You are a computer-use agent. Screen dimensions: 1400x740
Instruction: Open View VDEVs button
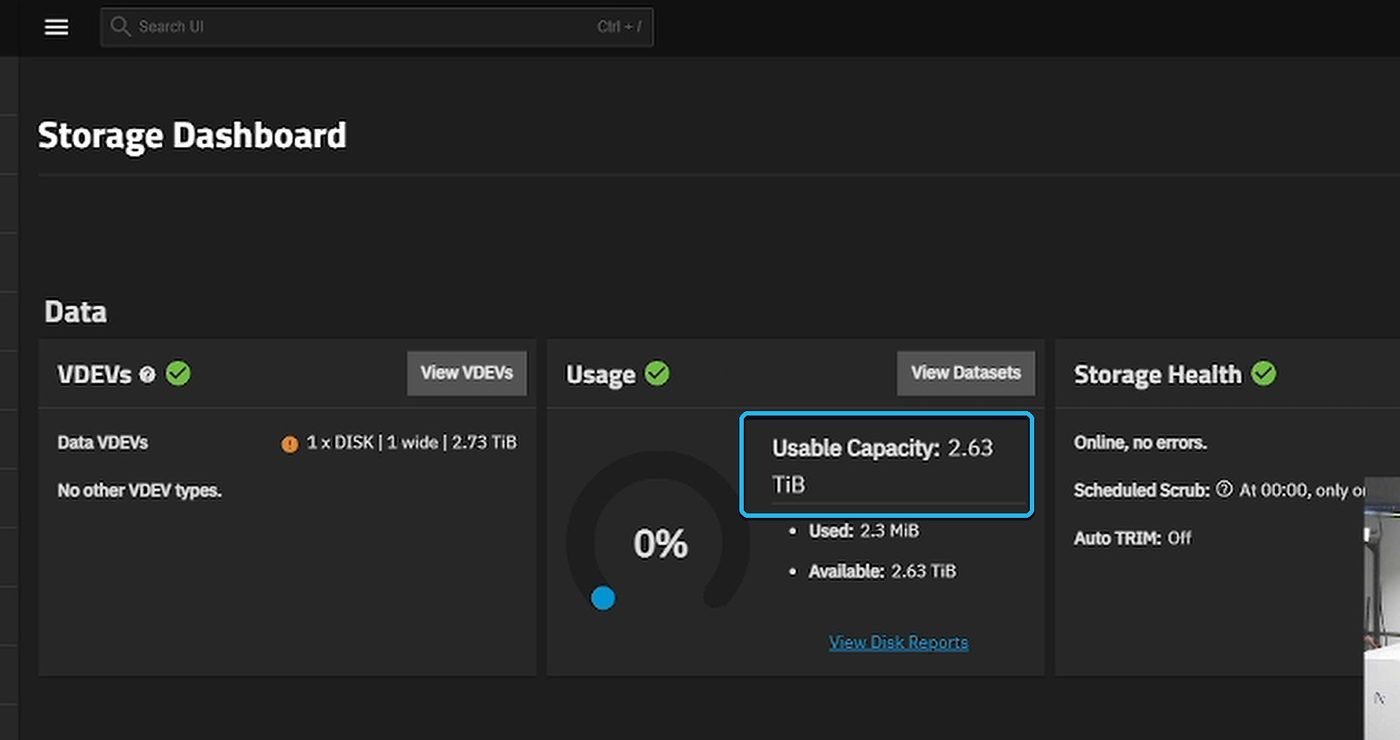pos(467,373)
